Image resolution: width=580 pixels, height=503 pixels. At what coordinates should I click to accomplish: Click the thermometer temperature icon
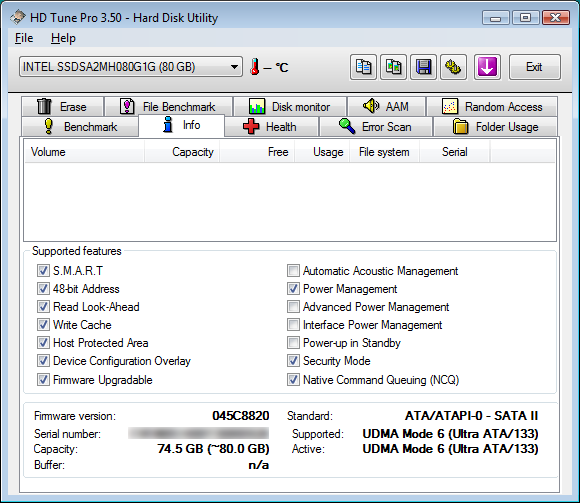(254, 67)
